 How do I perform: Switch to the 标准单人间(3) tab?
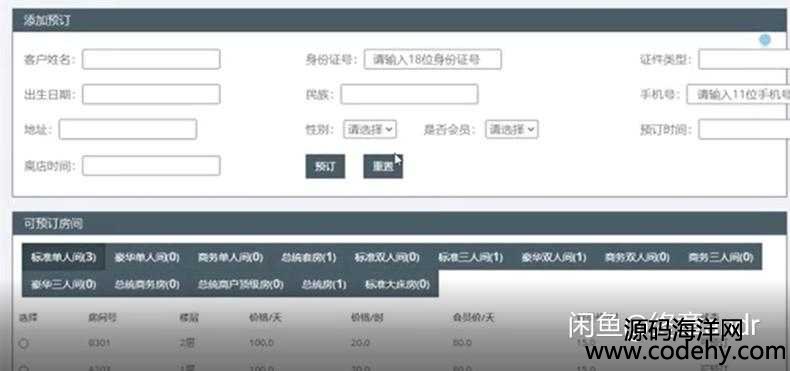[x=63, y=257]
